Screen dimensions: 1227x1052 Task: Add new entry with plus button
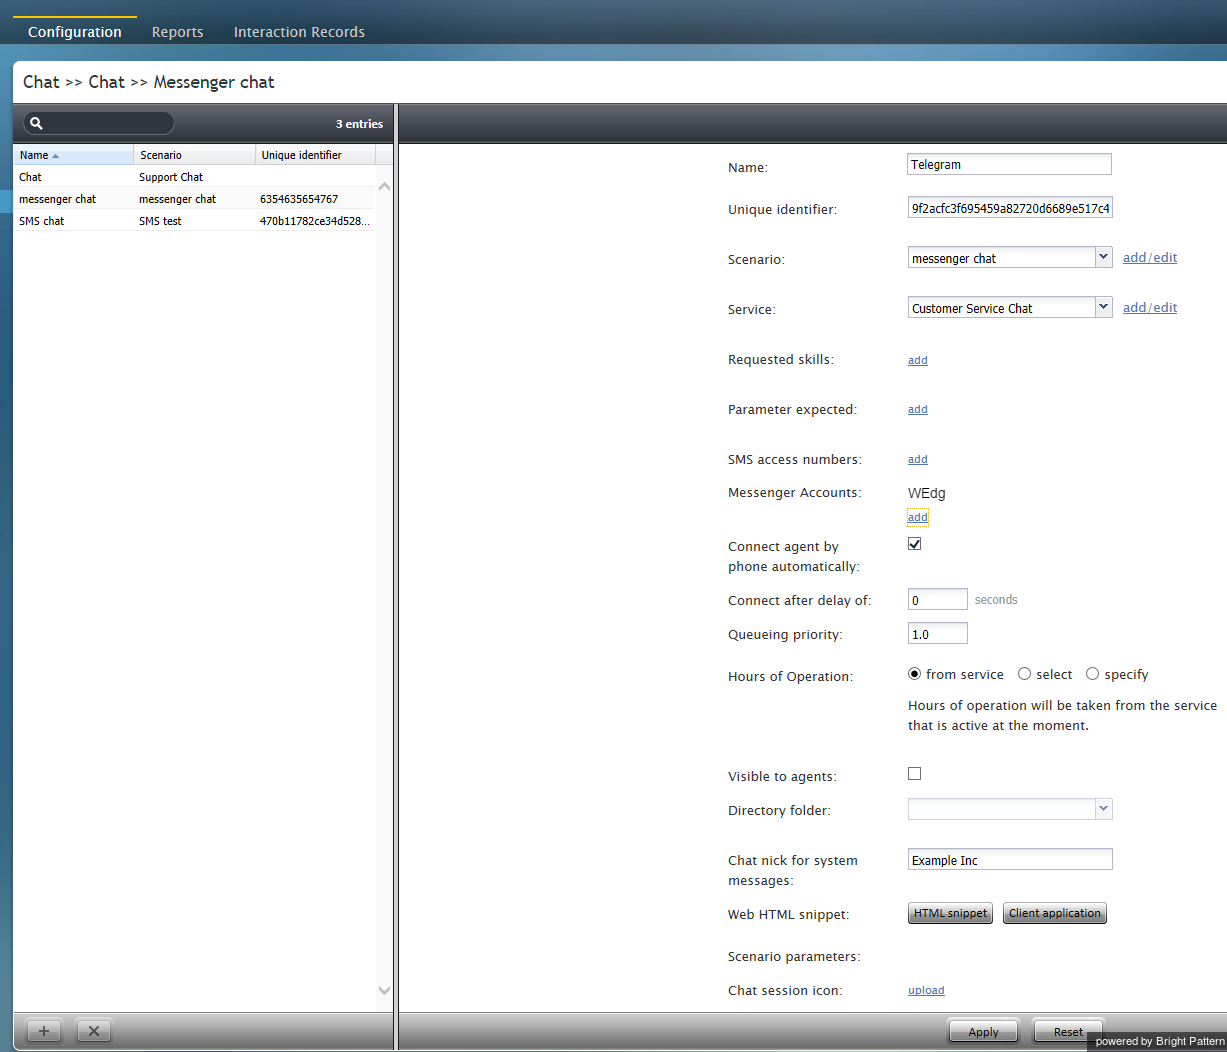(44, 1031)
